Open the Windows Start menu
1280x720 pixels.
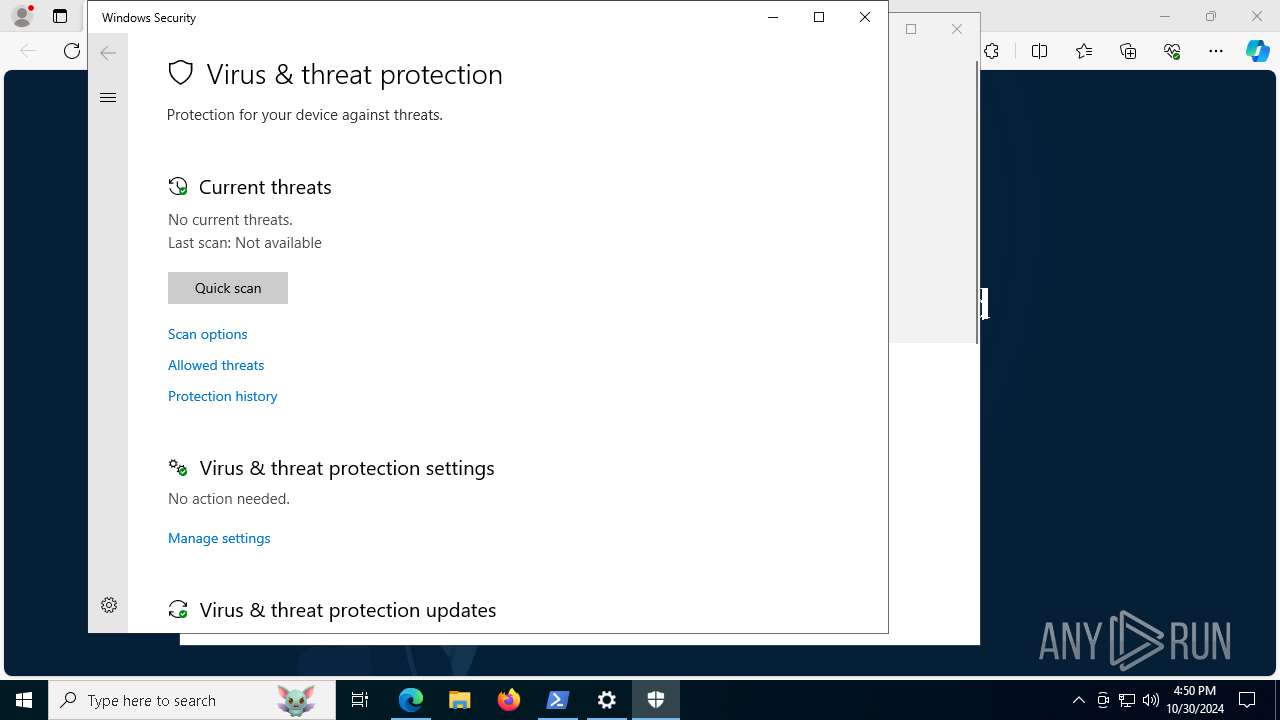[x=24, y=700]
